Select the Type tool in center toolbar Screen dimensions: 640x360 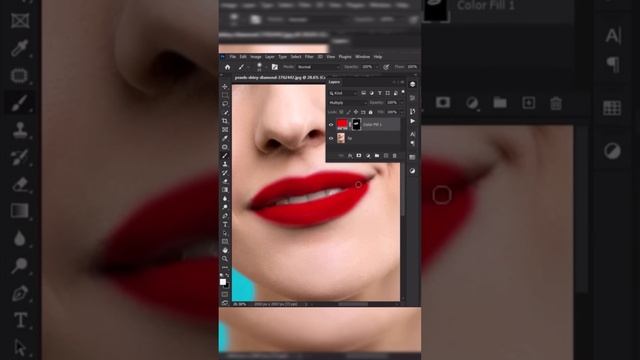[x=225, y=224]
